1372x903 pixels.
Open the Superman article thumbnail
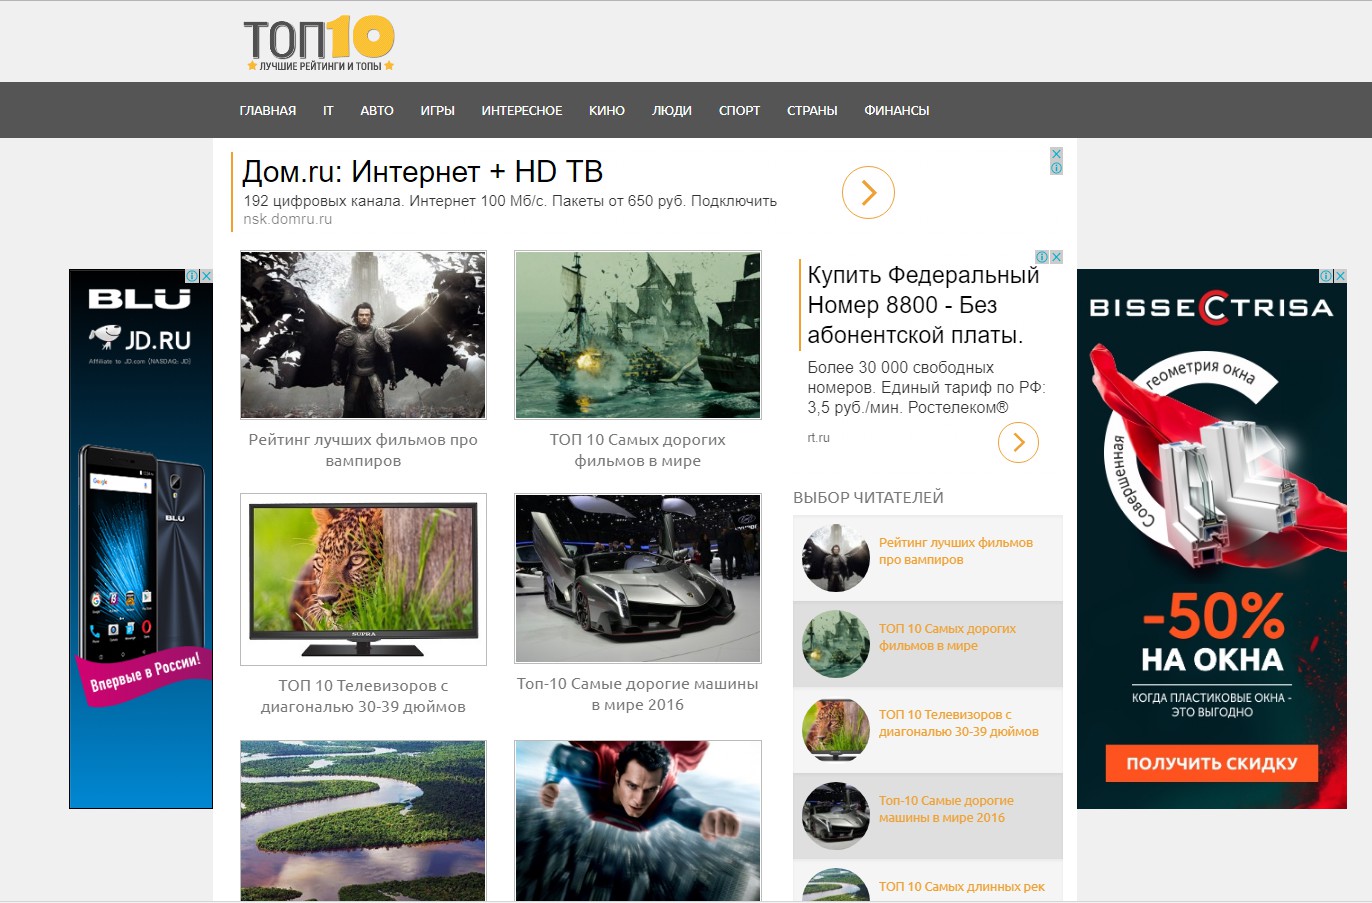638,821
